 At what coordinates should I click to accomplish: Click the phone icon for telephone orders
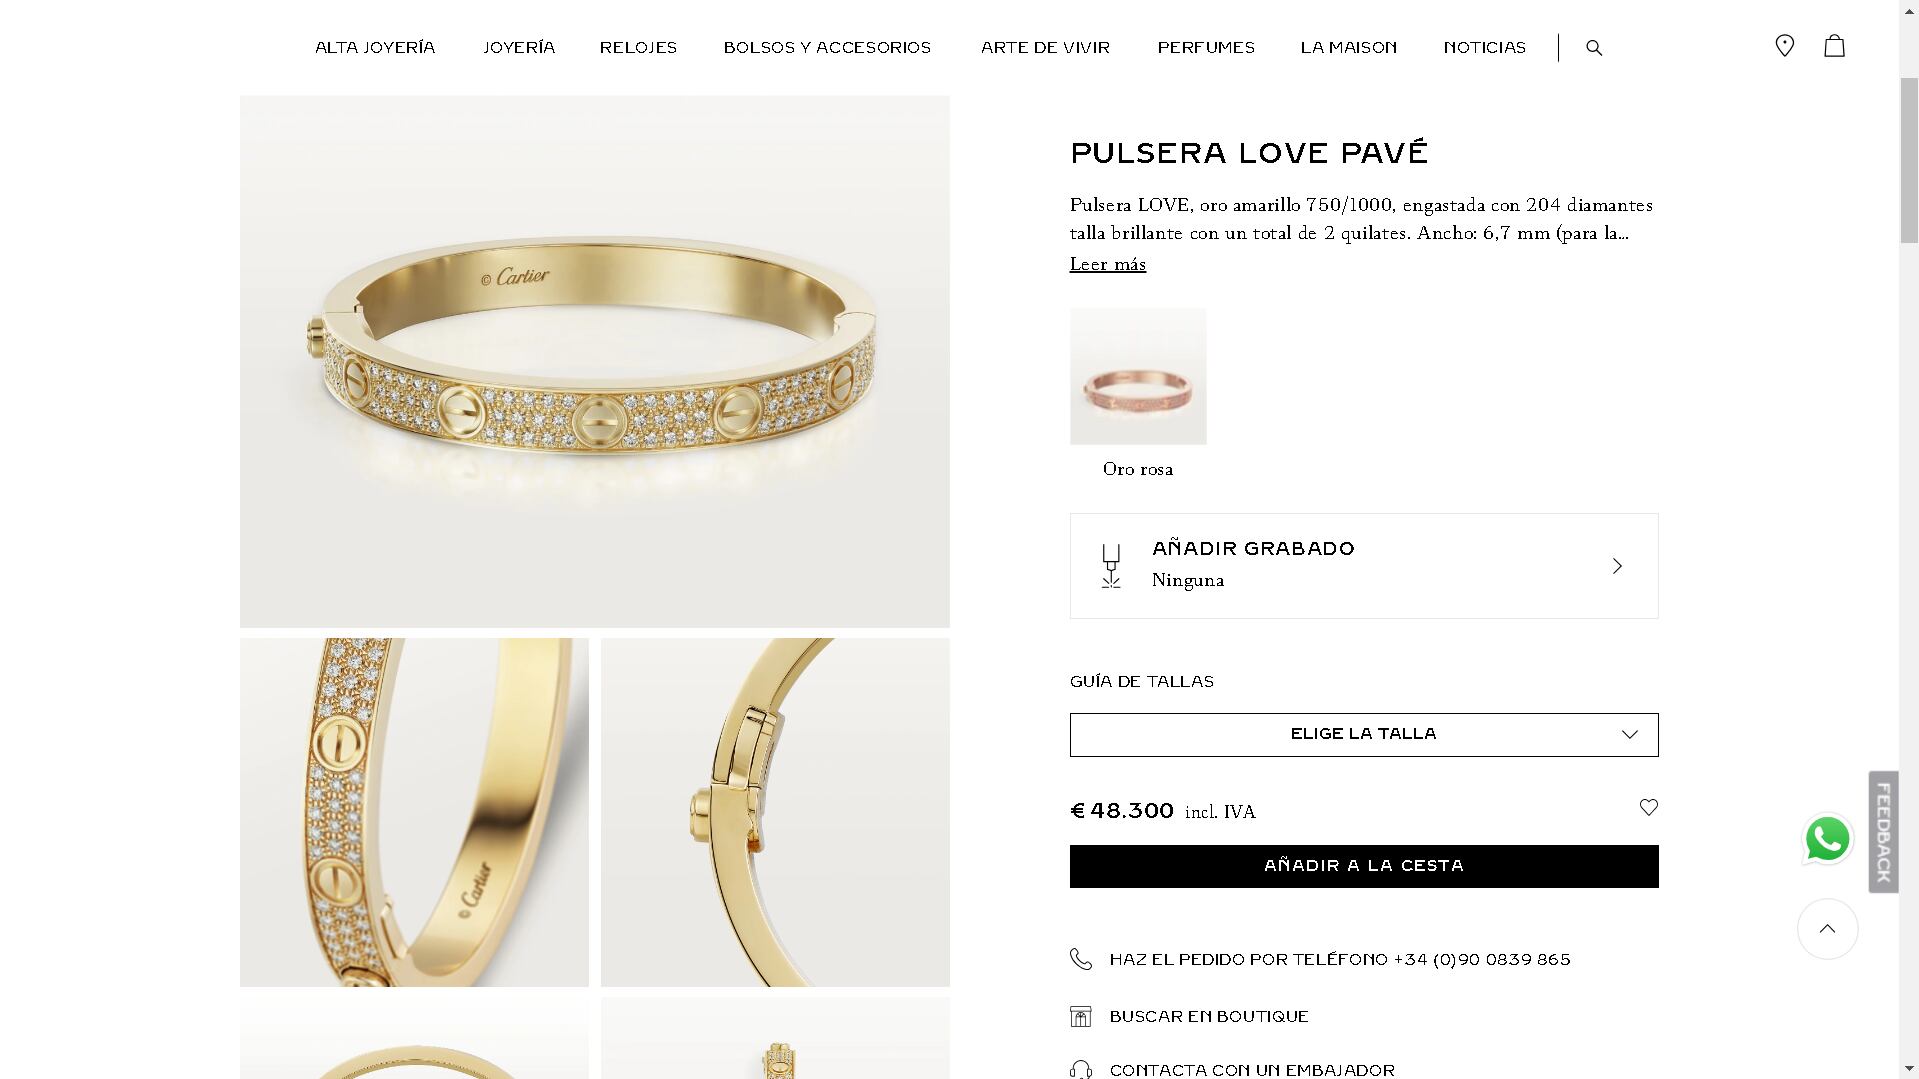coord(1081,959)
